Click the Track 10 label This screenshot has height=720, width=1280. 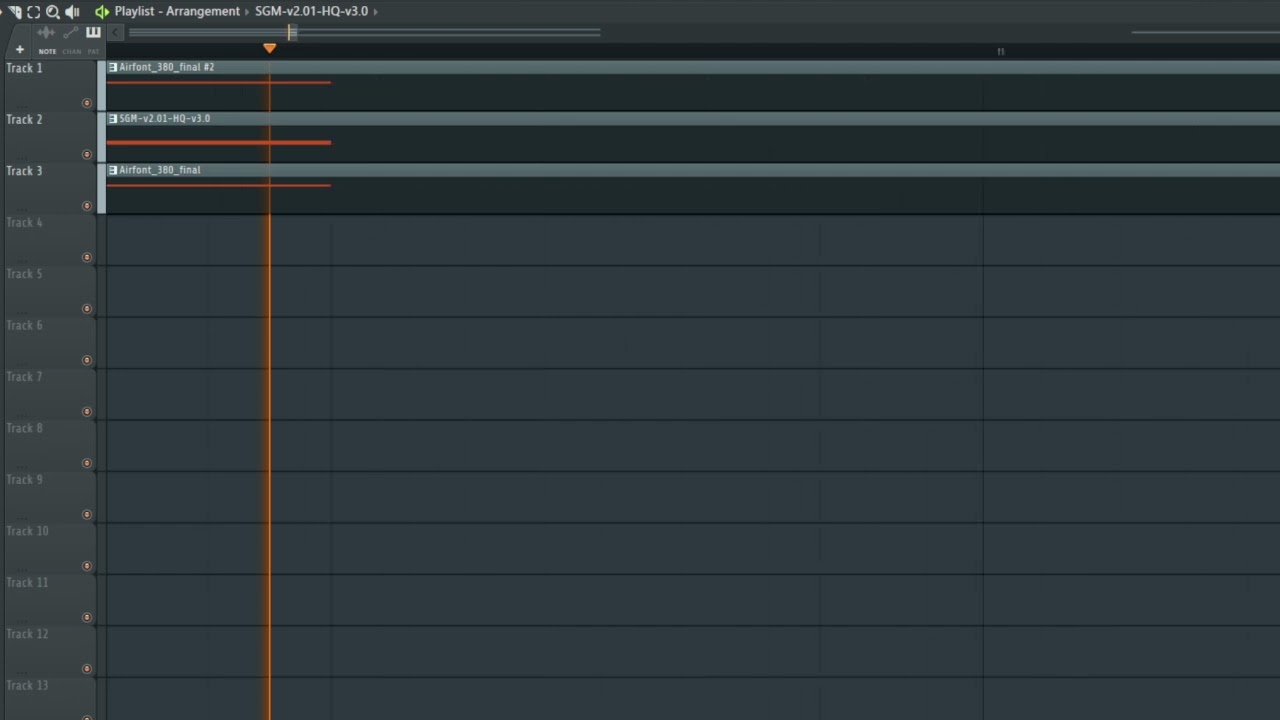coord(27,531)
